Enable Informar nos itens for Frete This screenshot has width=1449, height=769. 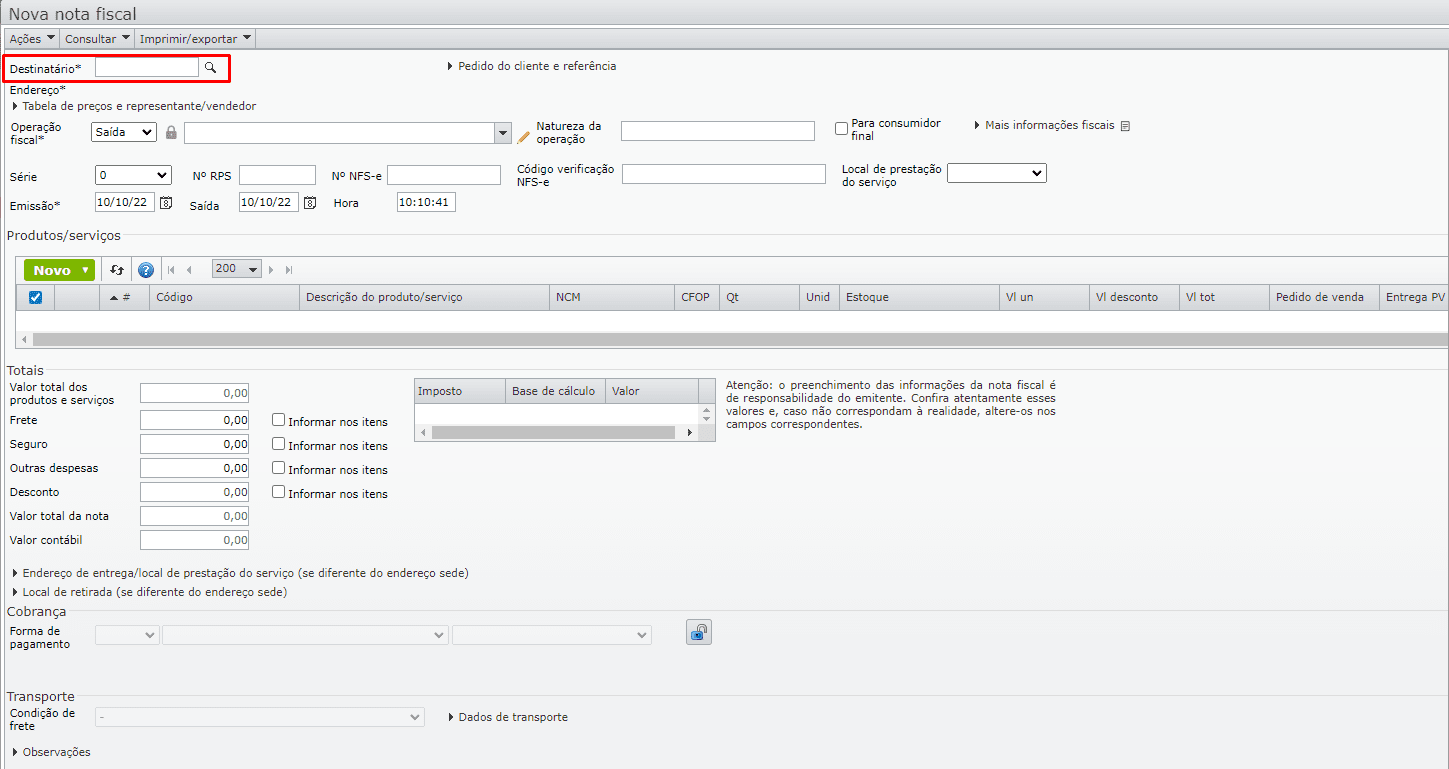(x=279, y=421)
